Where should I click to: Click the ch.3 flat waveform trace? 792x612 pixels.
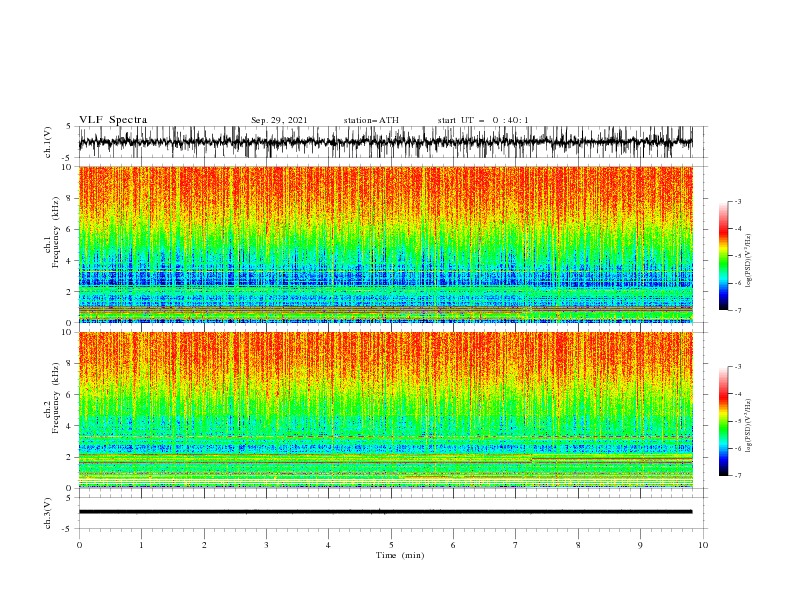tap(385, 512)
